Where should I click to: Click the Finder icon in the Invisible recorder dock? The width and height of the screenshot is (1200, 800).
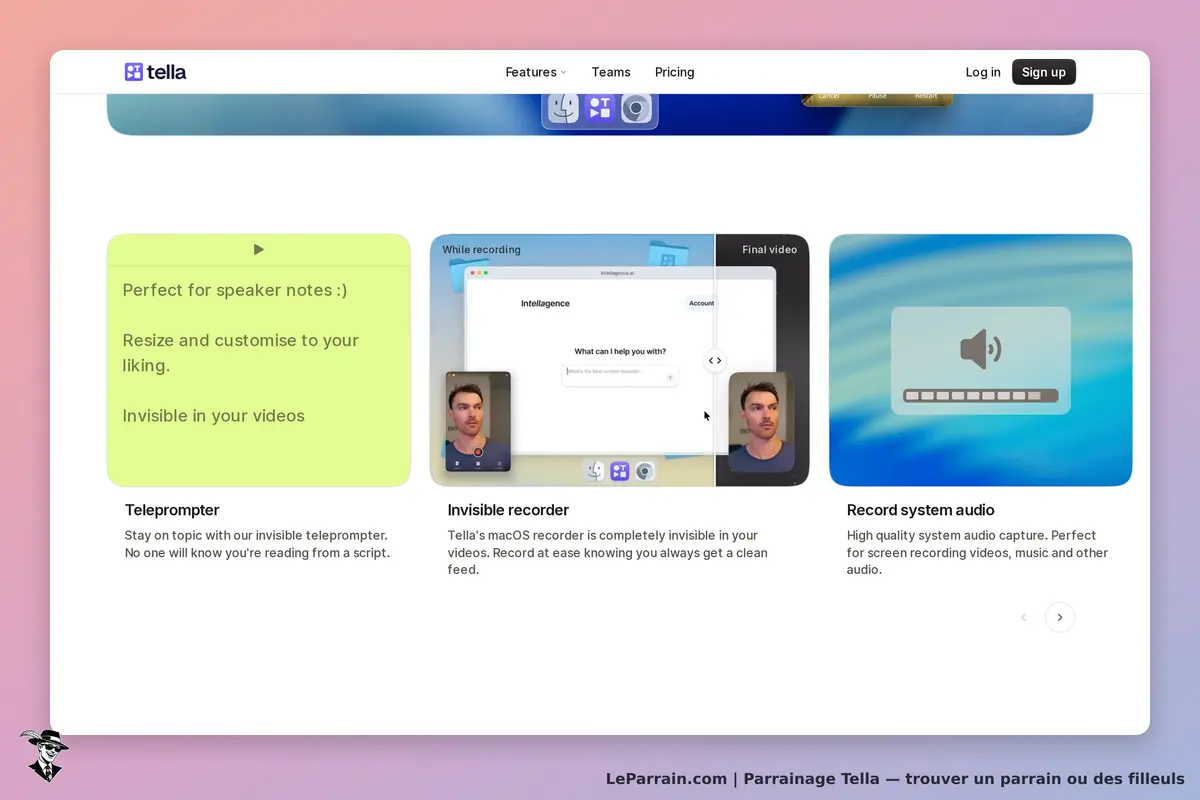coord(596,471)
